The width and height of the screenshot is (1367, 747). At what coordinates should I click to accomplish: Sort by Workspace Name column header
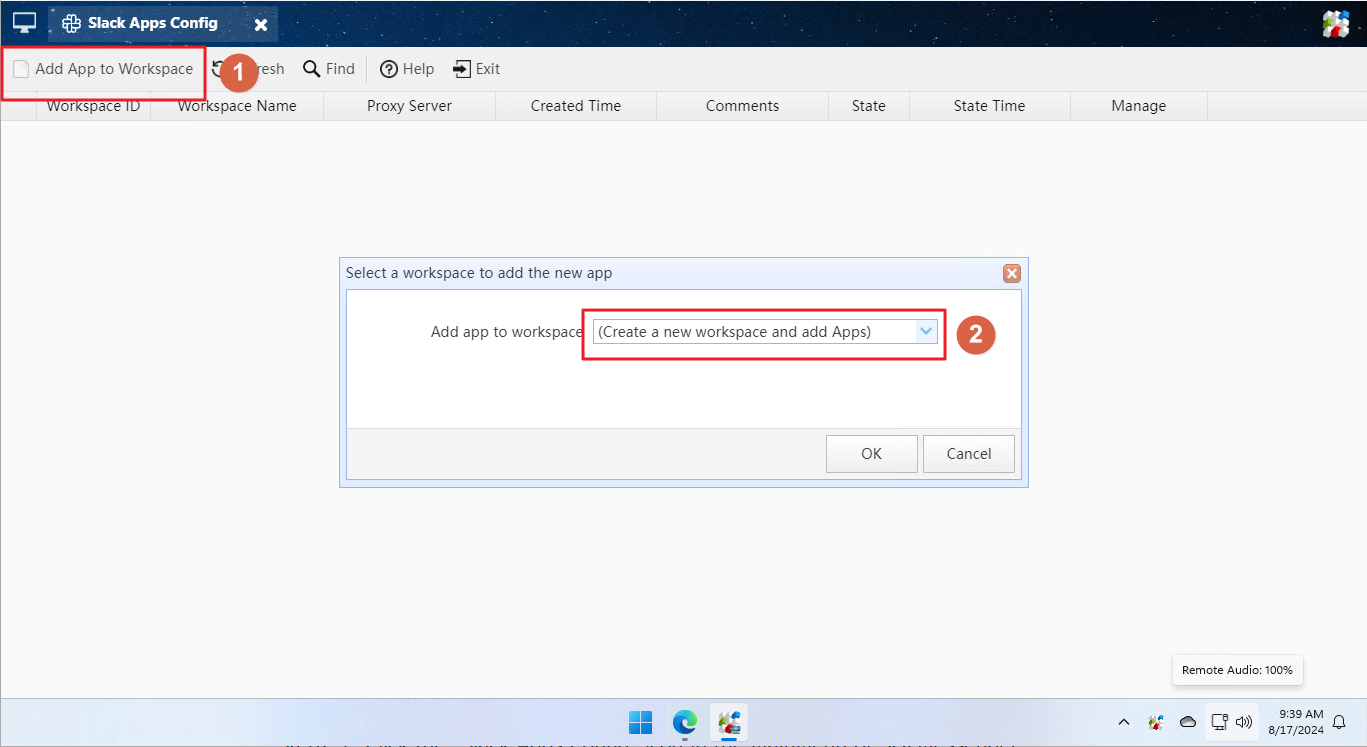click(x=237, y=106)
